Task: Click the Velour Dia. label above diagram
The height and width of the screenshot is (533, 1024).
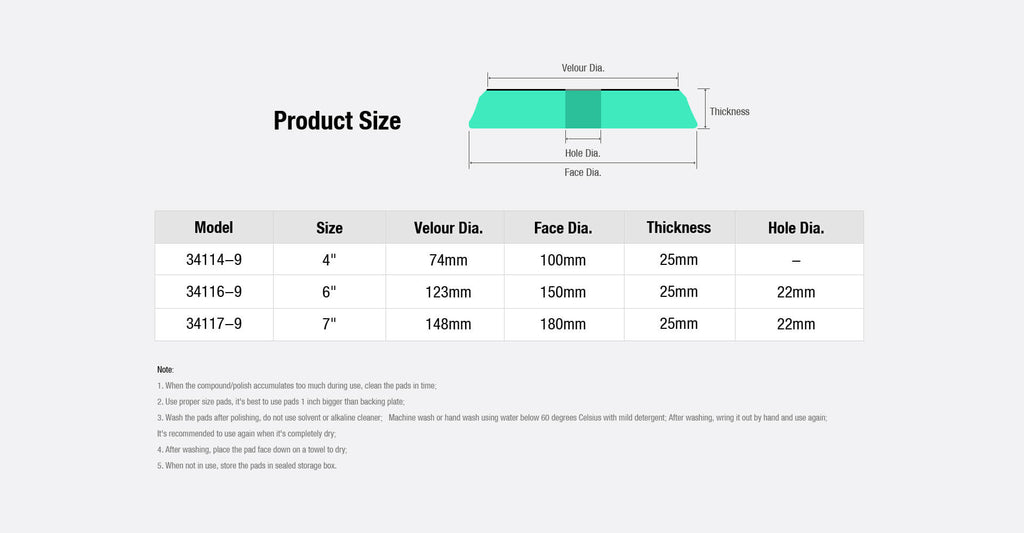Action: [x=583, y=68]
